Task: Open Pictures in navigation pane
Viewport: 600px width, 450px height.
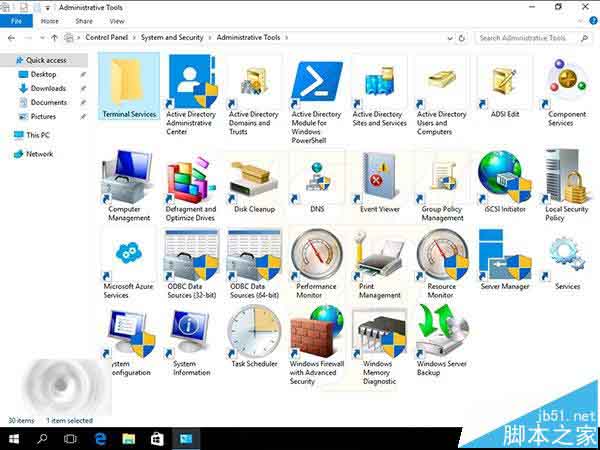Action: pos(43,117)
